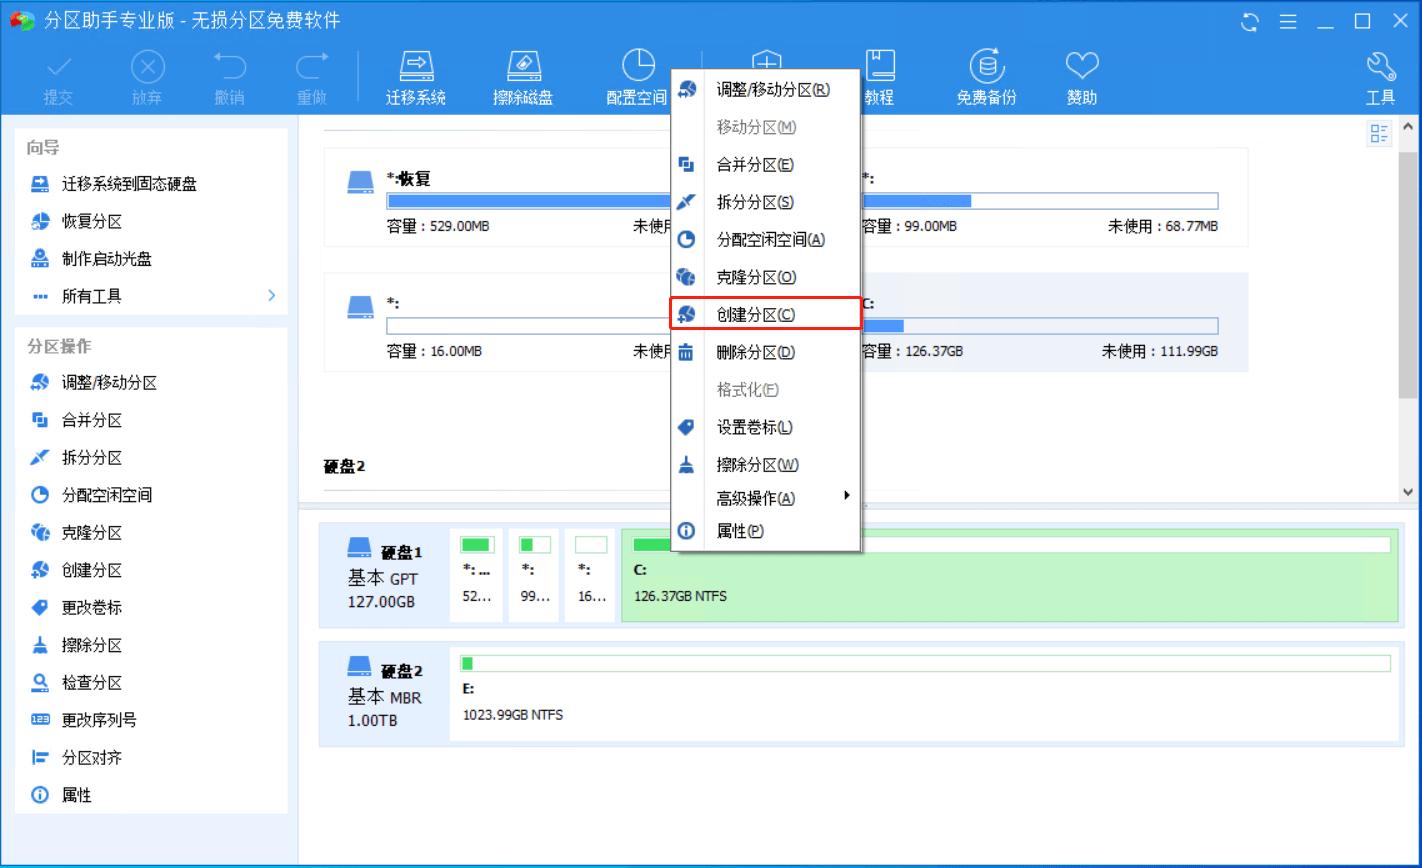The width and height of the screenshot is (1422, 868).
Task: Expand 所有工具 with the chevron
Action: pyautogui.click(x=270, y=296)
